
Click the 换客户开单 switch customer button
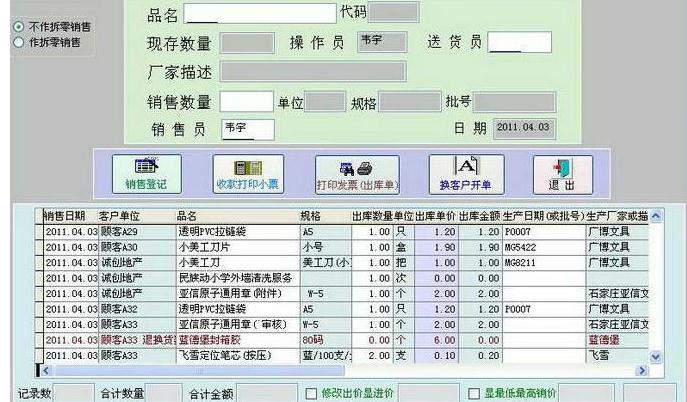tap(466, 174)
